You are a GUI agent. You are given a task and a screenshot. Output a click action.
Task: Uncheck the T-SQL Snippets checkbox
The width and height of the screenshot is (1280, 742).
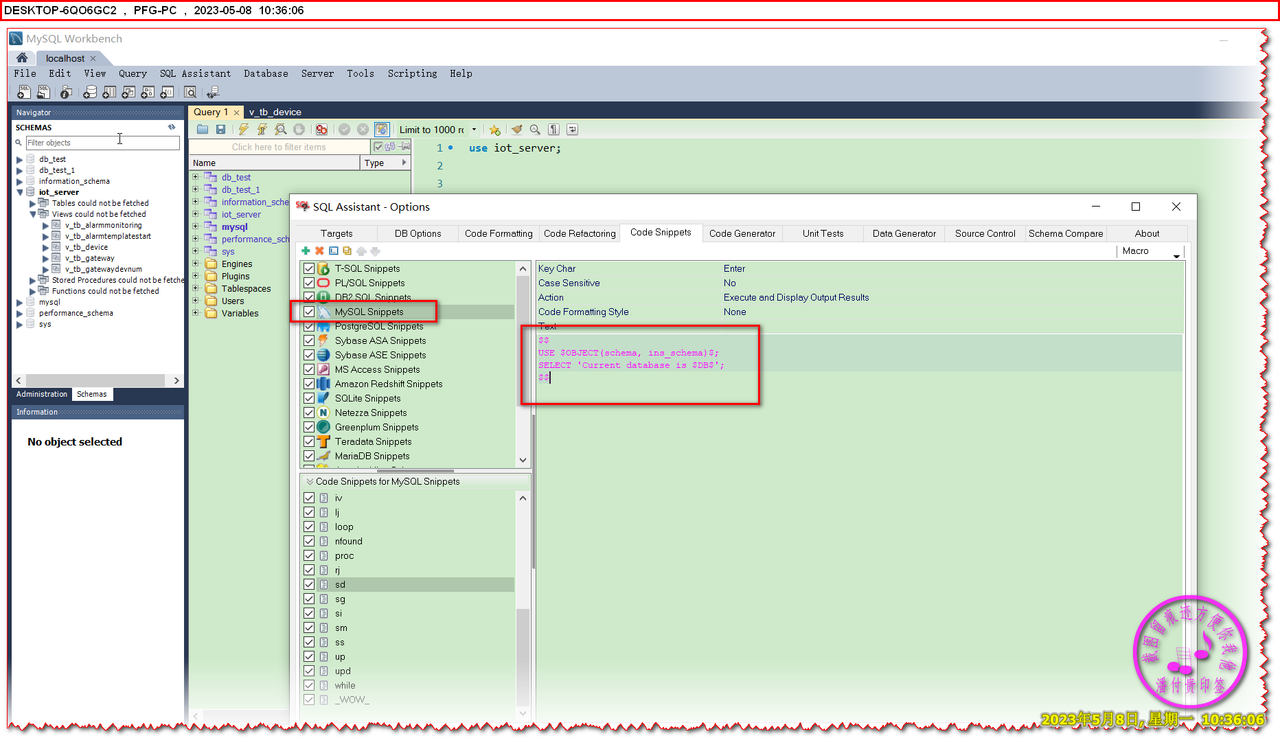pos(309,269)
